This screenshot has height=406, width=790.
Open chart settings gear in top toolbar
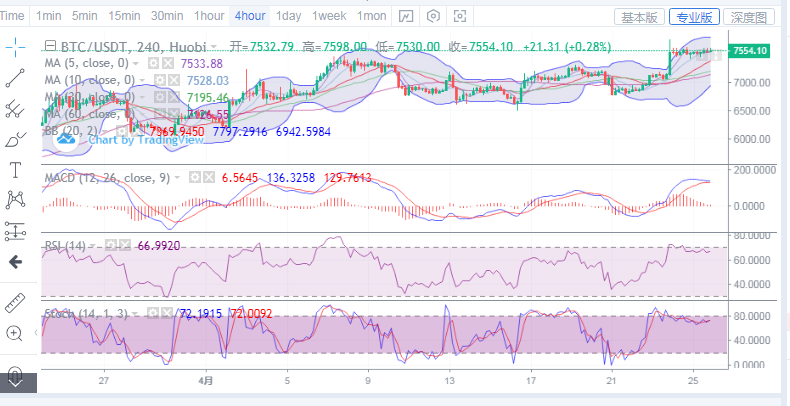coord(432,16)
